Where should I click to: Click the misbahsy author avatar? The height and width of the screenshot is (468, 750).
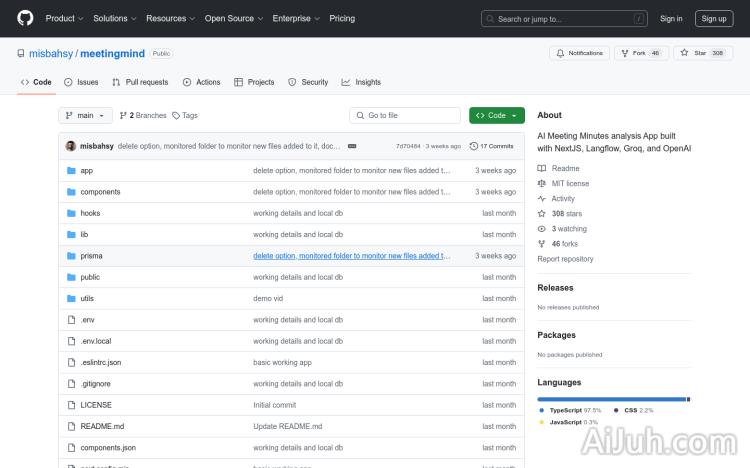tap(71, 146)
